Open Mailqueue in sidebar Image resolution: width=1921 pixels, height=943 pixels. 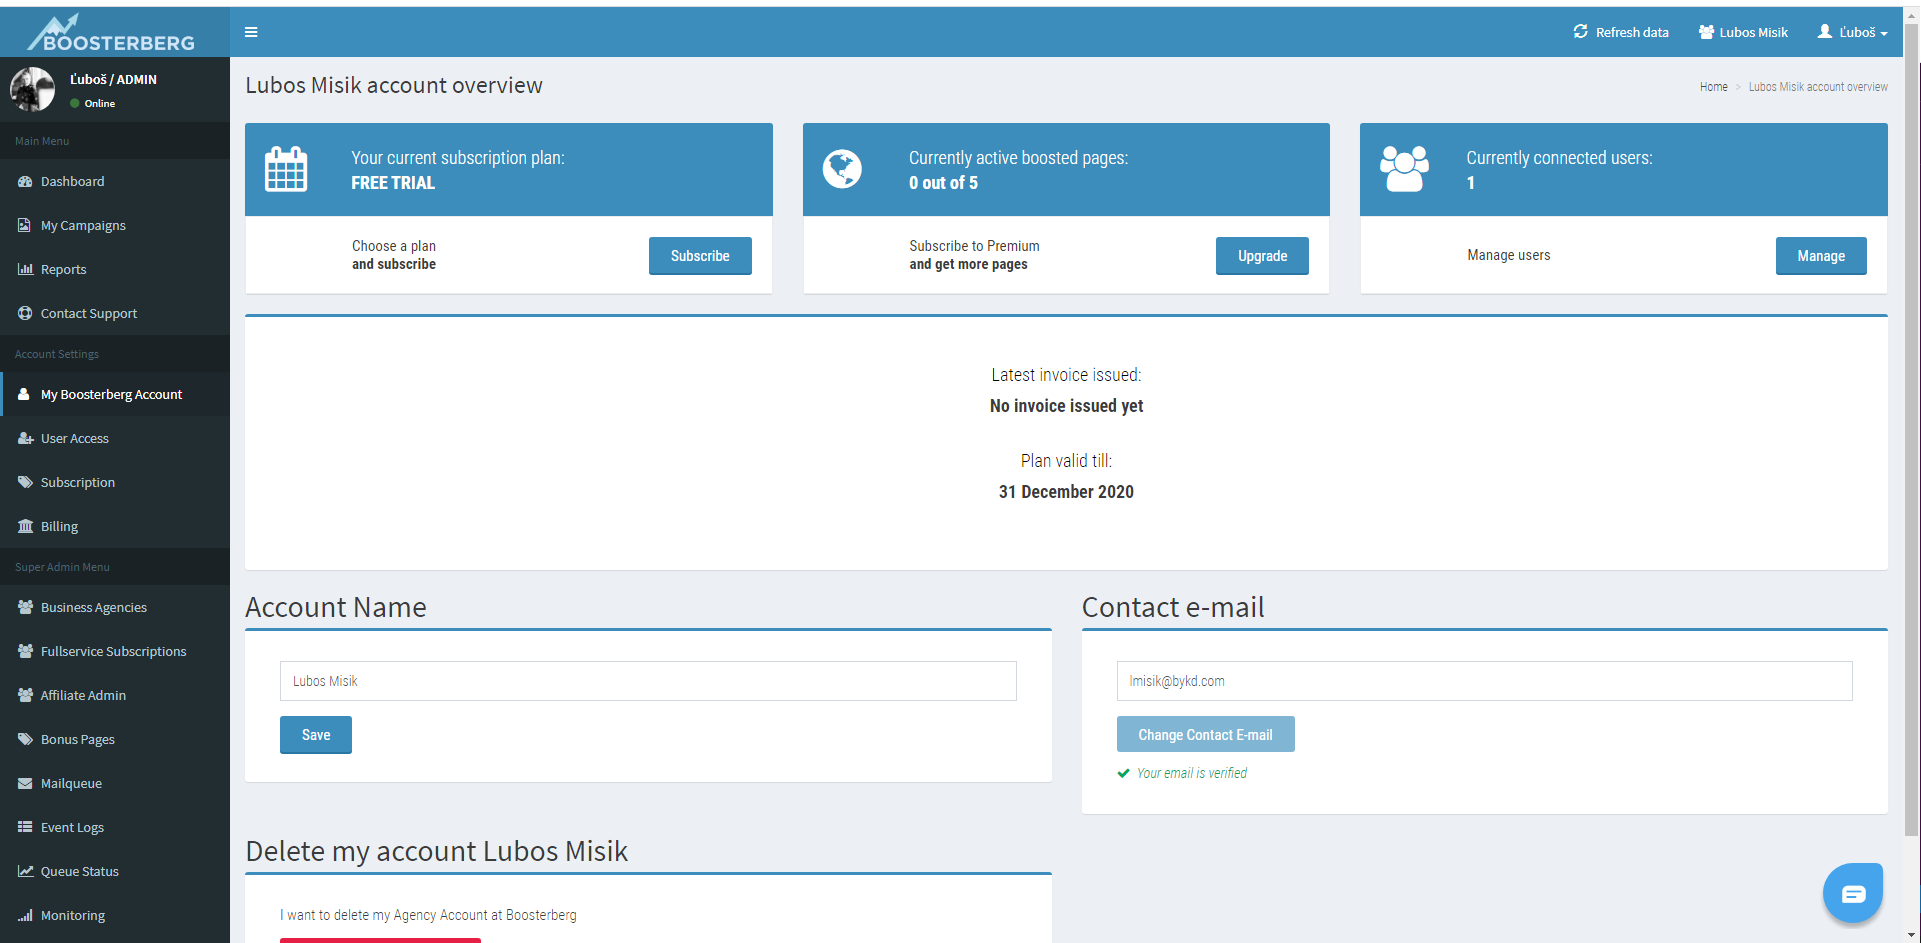(x=115, y=783)
